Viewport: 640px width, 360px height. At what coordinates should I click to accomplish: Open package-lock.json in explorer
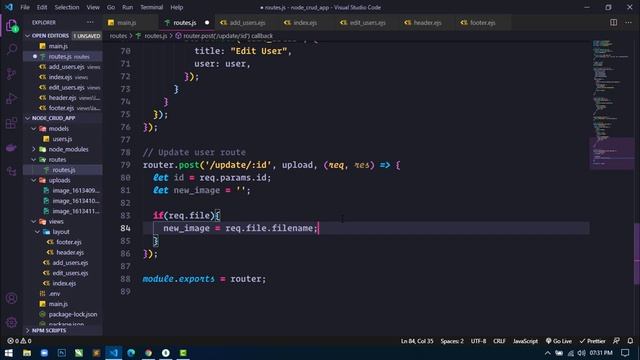pyautogui.click(x=73, y=314)
